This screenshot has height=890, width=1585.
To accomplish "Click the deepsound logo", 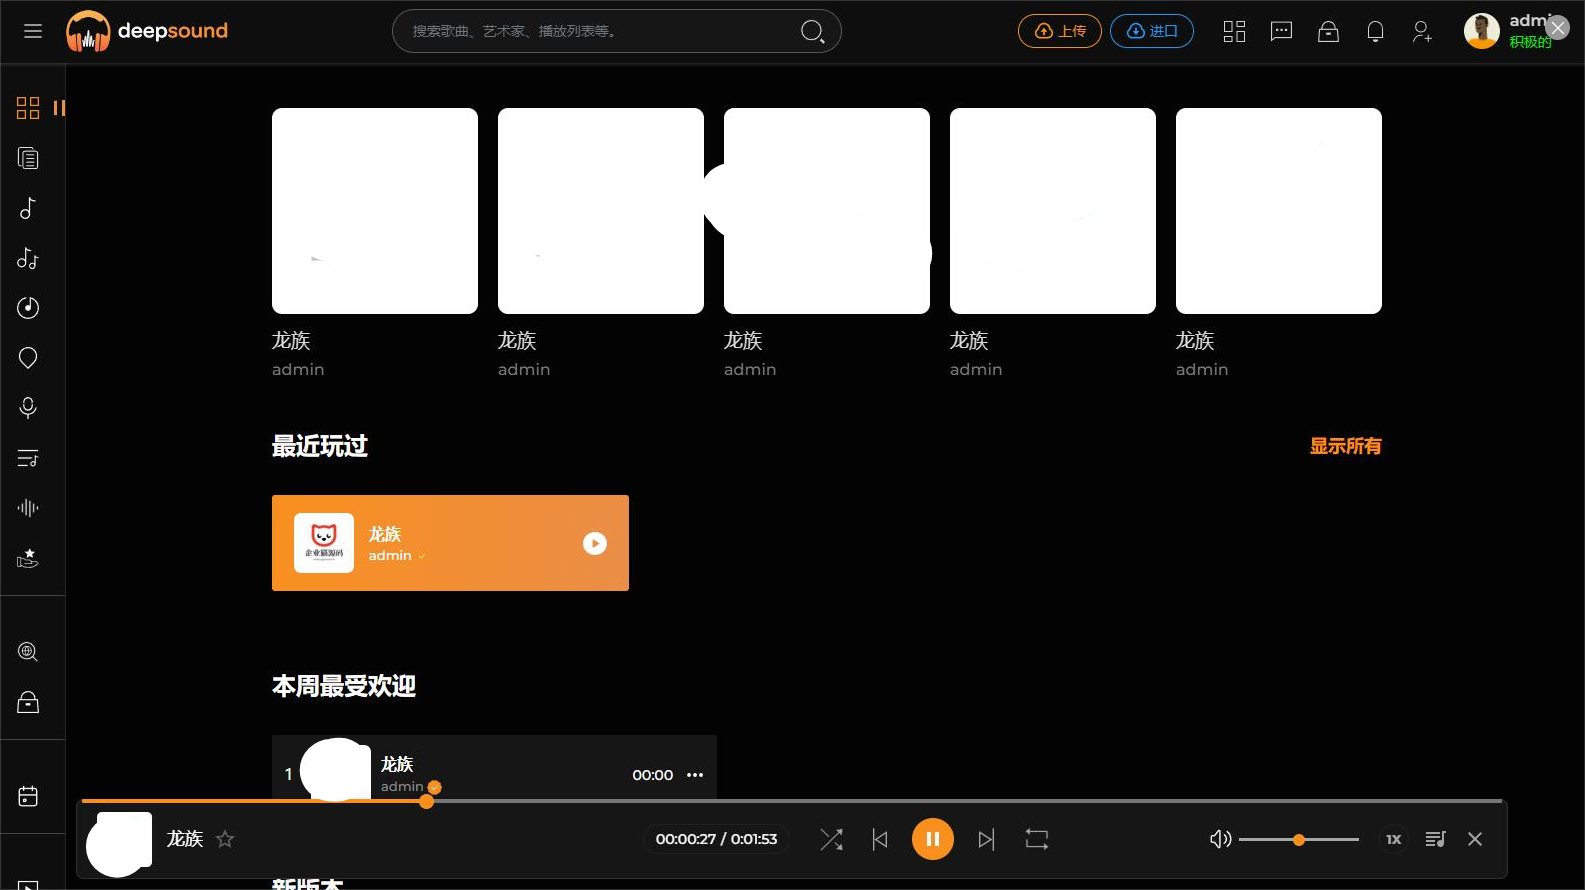I will pyautogui.click(x=147, y=31).
